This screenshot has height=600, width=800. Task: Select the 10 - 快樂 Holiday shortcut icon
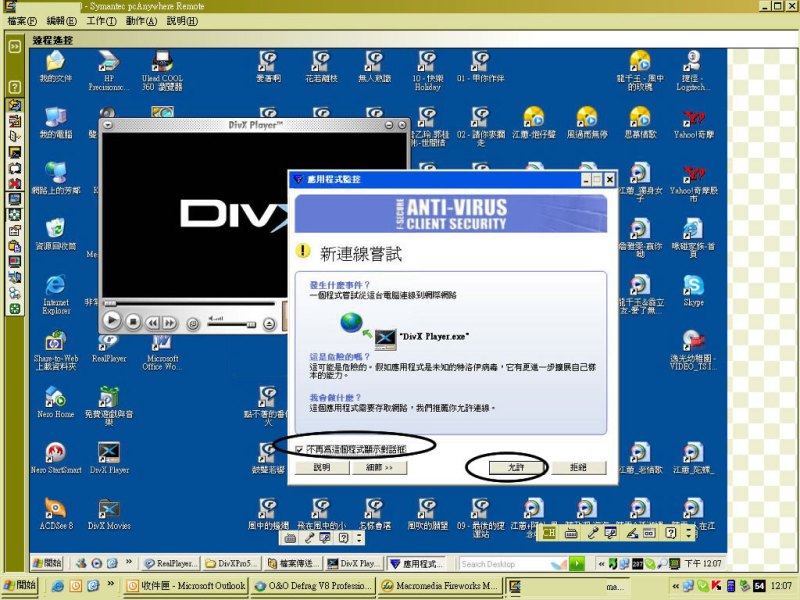coord(428,71)
